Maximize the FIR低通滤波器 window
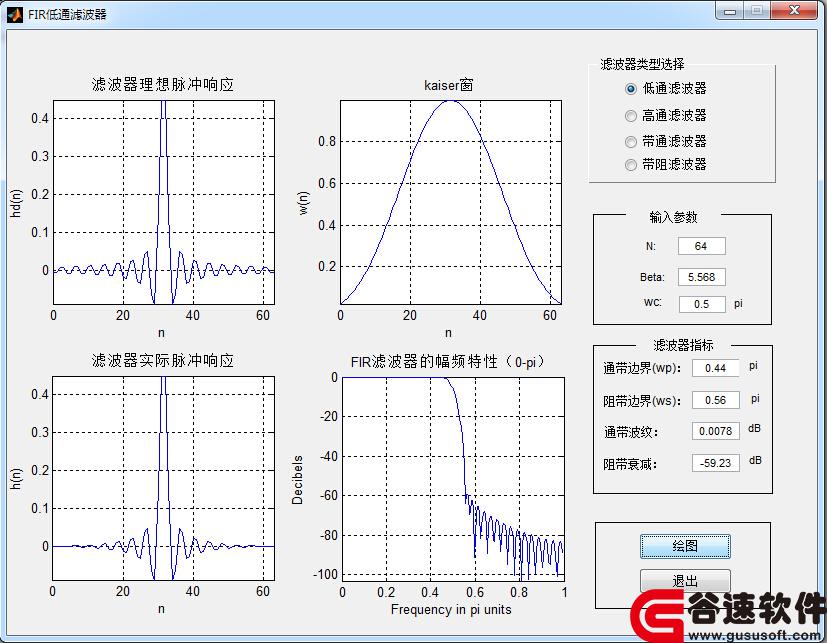827x643 pixels. pos(757,11)
